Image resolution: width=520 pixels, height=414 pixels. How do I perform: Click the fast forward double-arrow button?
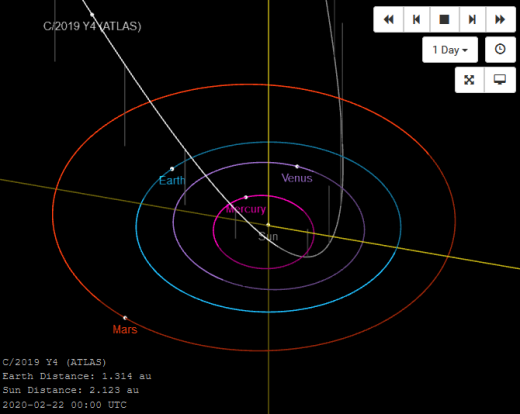[500, 19]
